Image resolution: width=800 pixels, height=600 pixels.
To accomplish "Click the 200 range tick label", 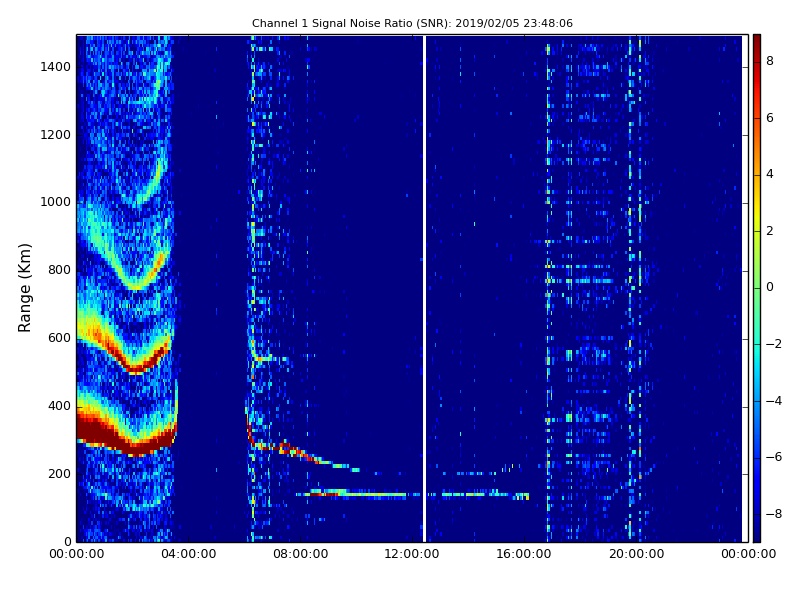I will coord(59,473).
